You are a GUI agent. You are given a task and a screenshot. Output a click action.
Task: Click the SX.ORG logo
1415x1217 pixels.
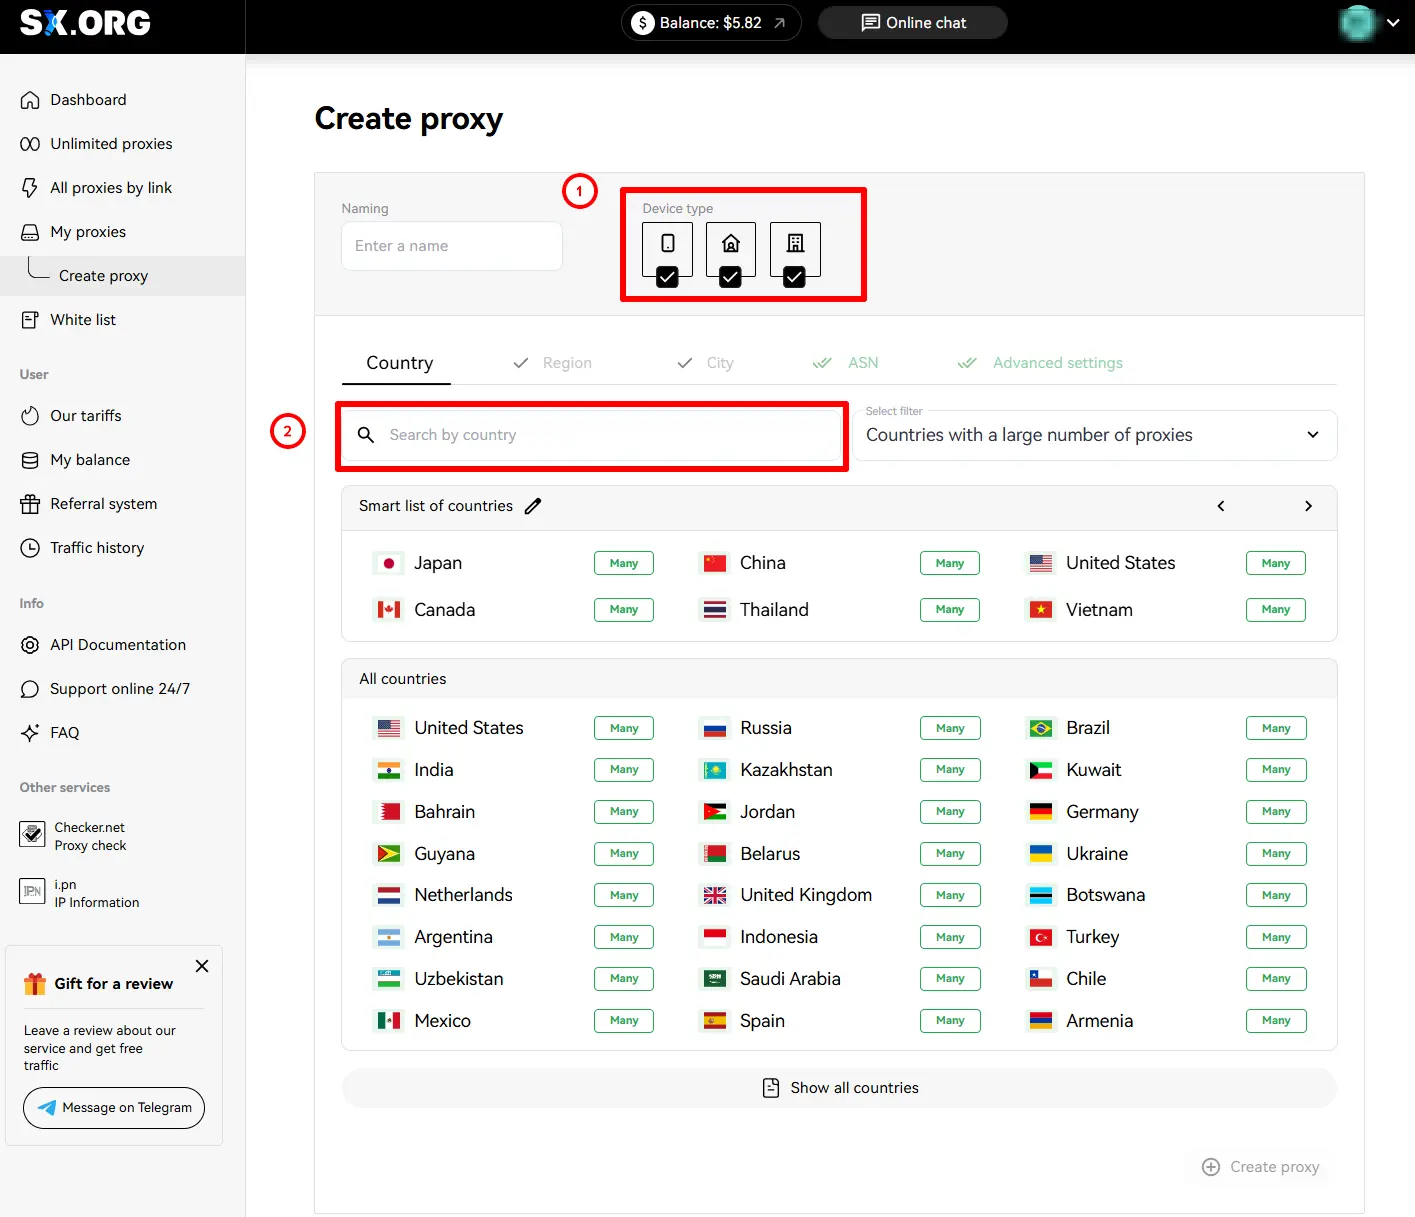point(86,23)
